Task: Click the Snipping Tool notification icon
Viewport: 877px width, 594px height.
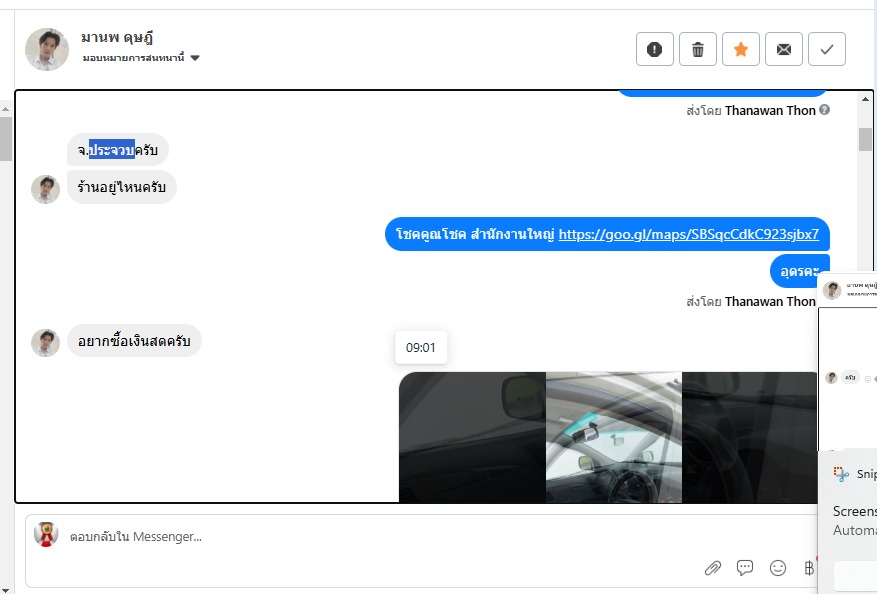Action: (x=841, y=474)
